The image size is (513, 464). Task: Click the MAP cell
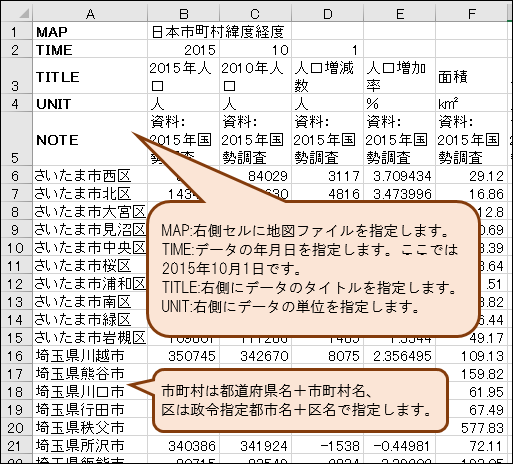(x=90, y=31)
